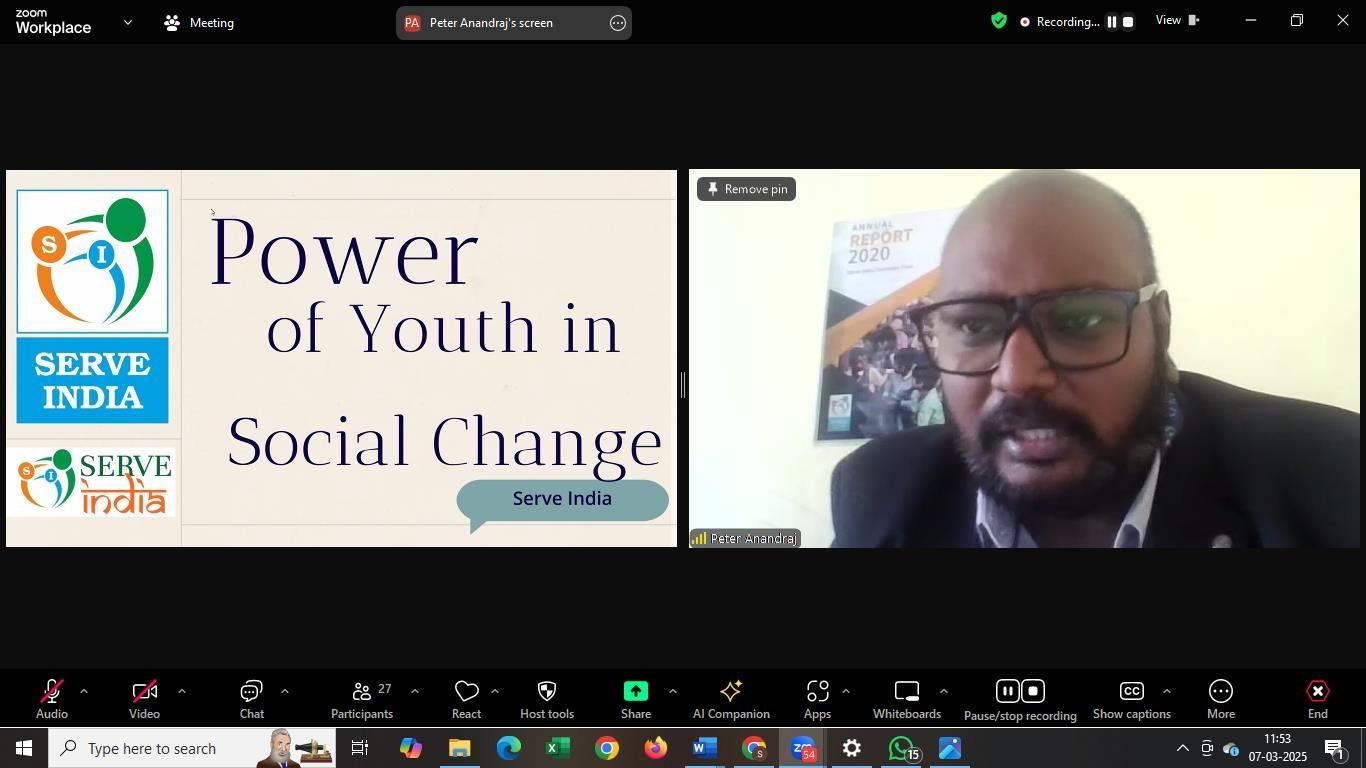Open Excel from taskbar
The height and width of the screenshot is (768, 1366).
558,748
